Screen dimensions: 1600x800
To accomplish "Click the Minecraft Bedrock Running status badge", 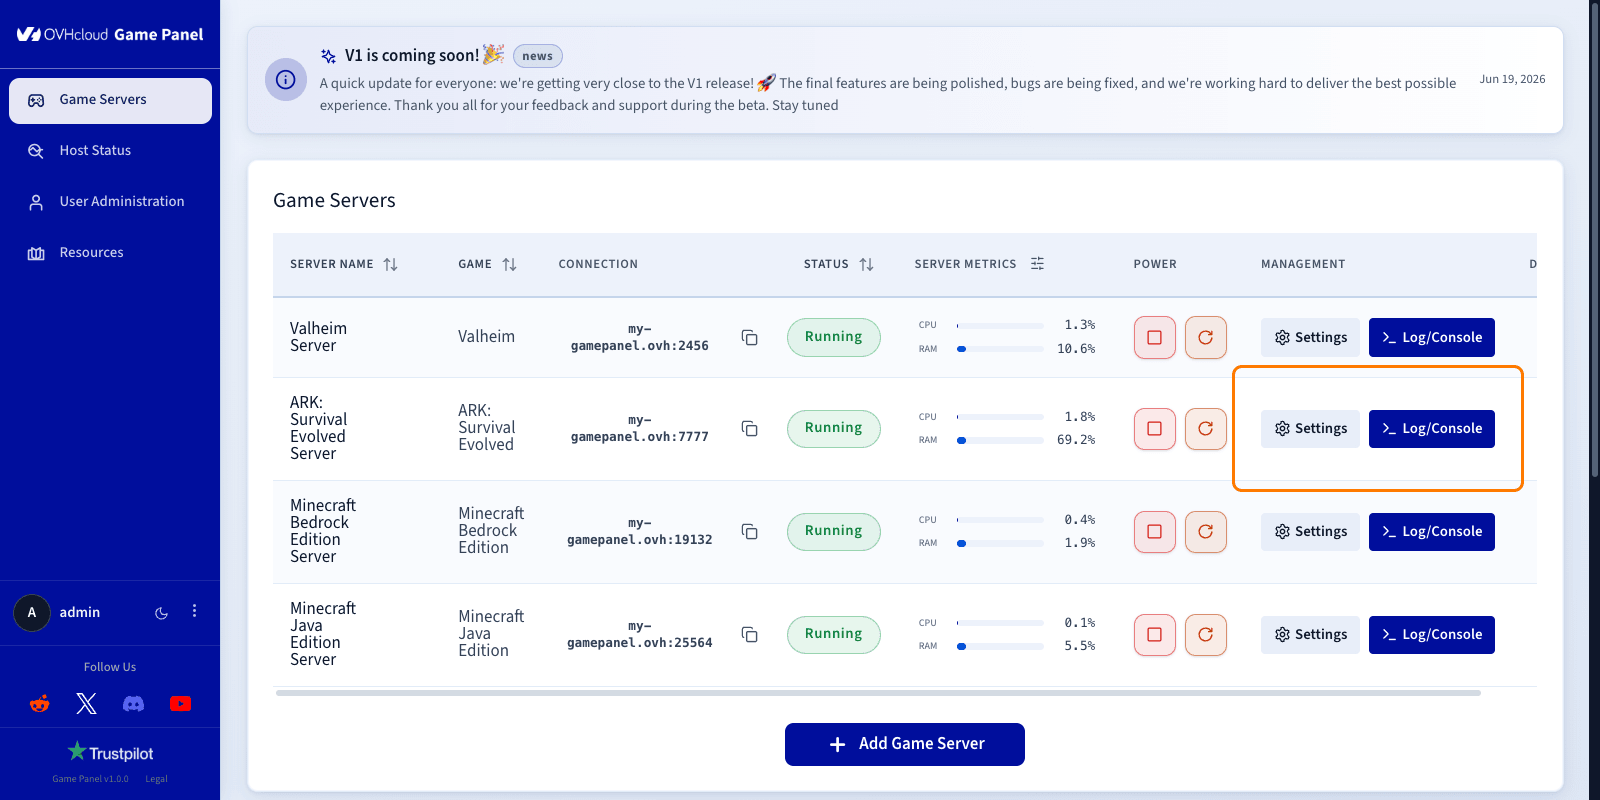I will point(834,531).
